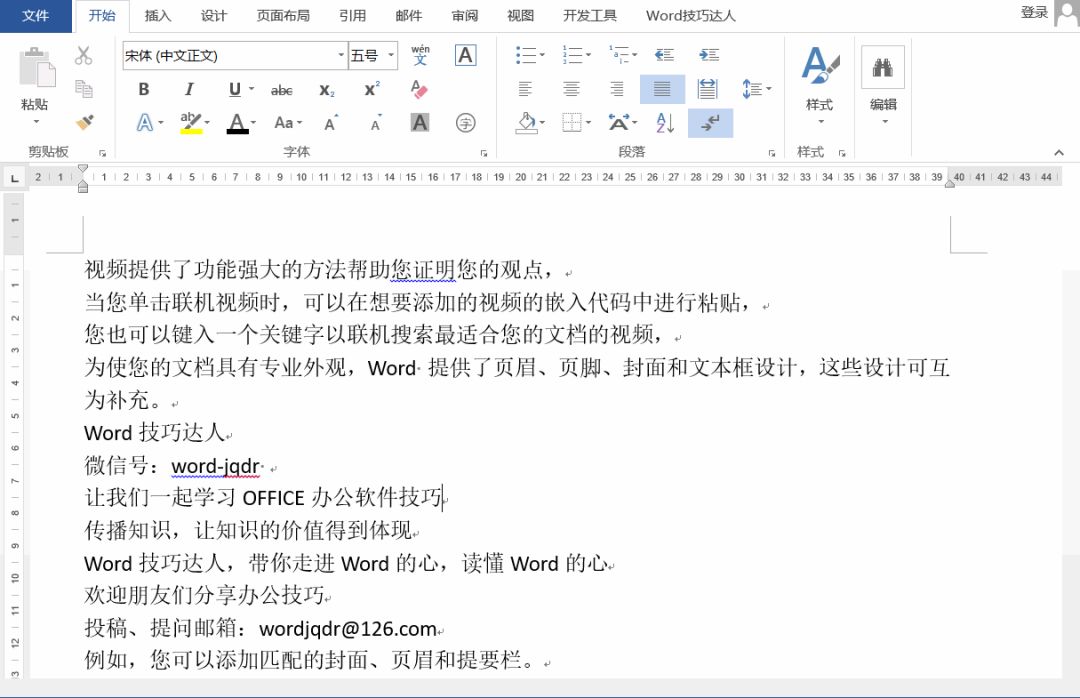Click the Copy icon in clipboard group
Image resolution: width=1080 pixels, height=698 pixels.
(83, 89)
